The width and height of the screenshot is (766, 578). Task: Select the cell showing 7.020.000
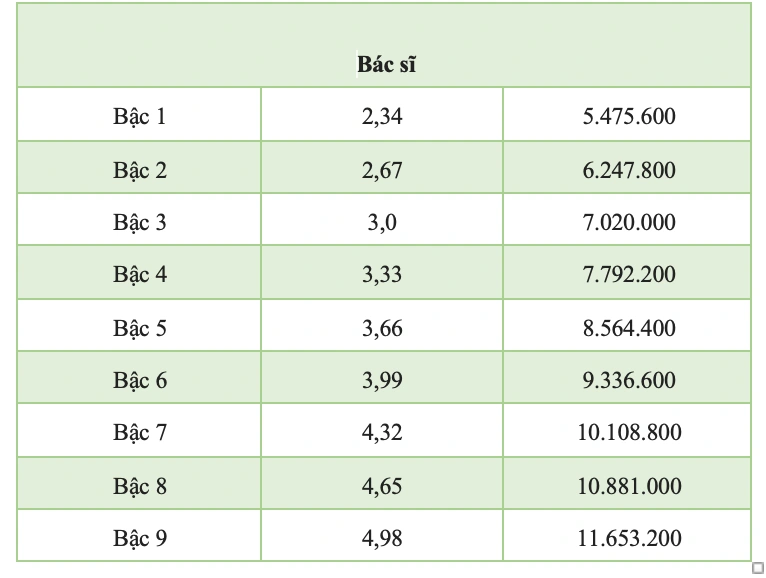pos(629,222)
